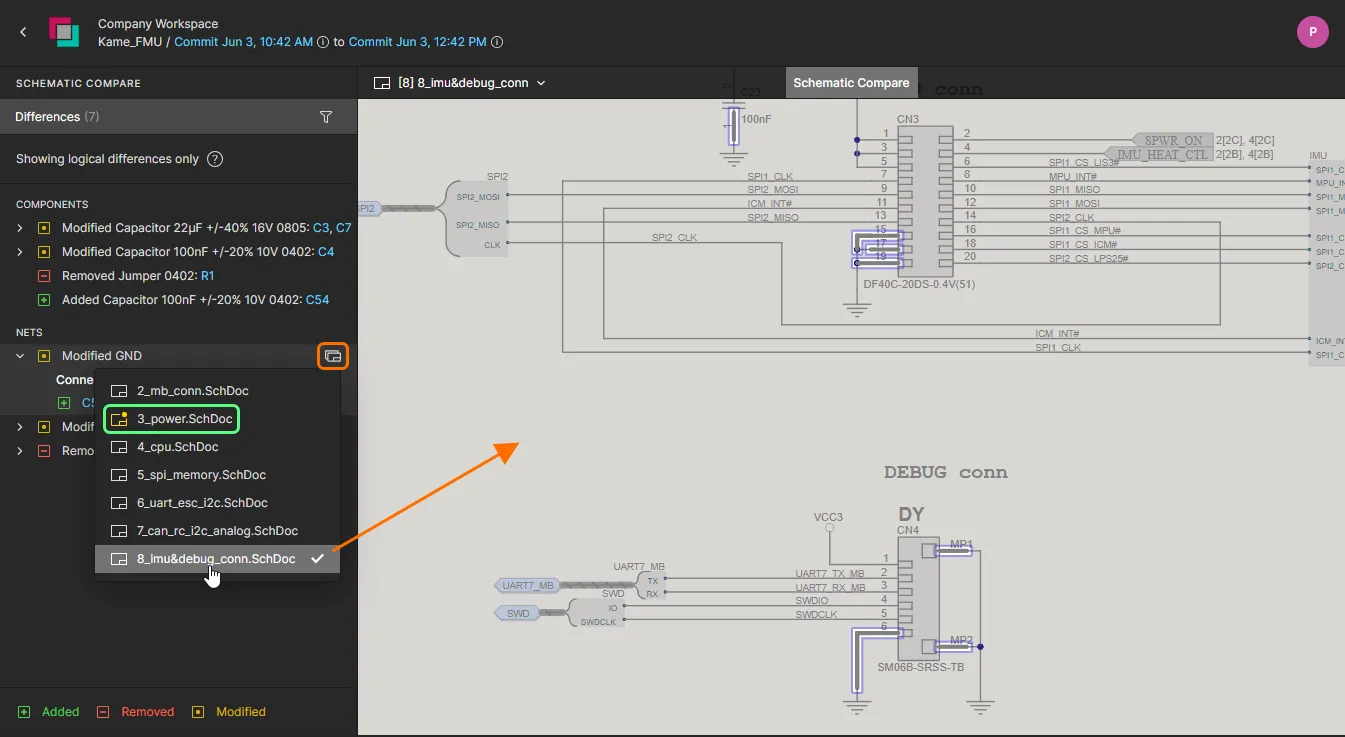Open the user avatar P menu
The width and height of the screenshot is (1345, 737).
tap(1312, 32)
